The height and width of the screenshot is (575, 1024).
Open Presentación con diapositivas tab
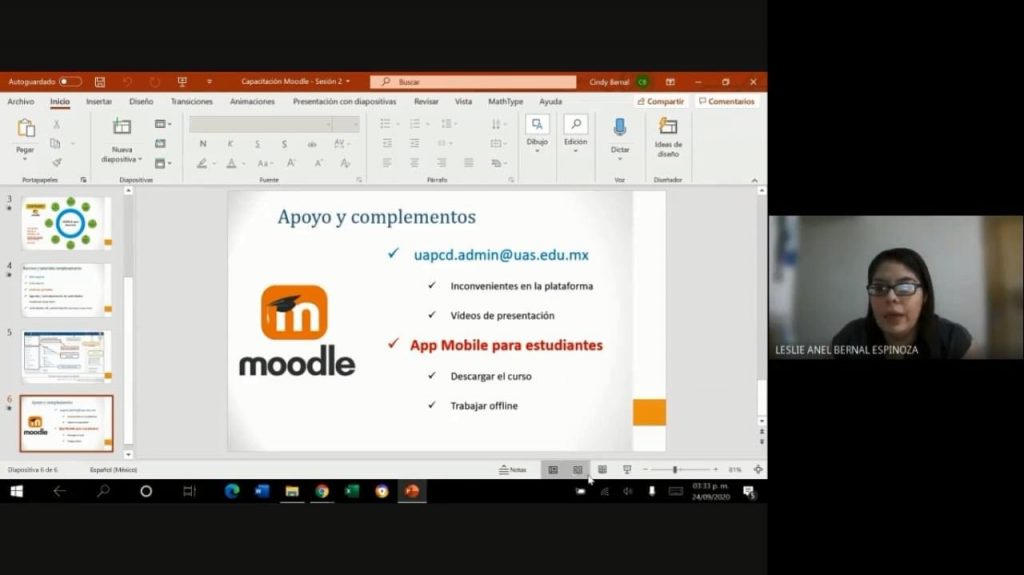tap(344, 101)
